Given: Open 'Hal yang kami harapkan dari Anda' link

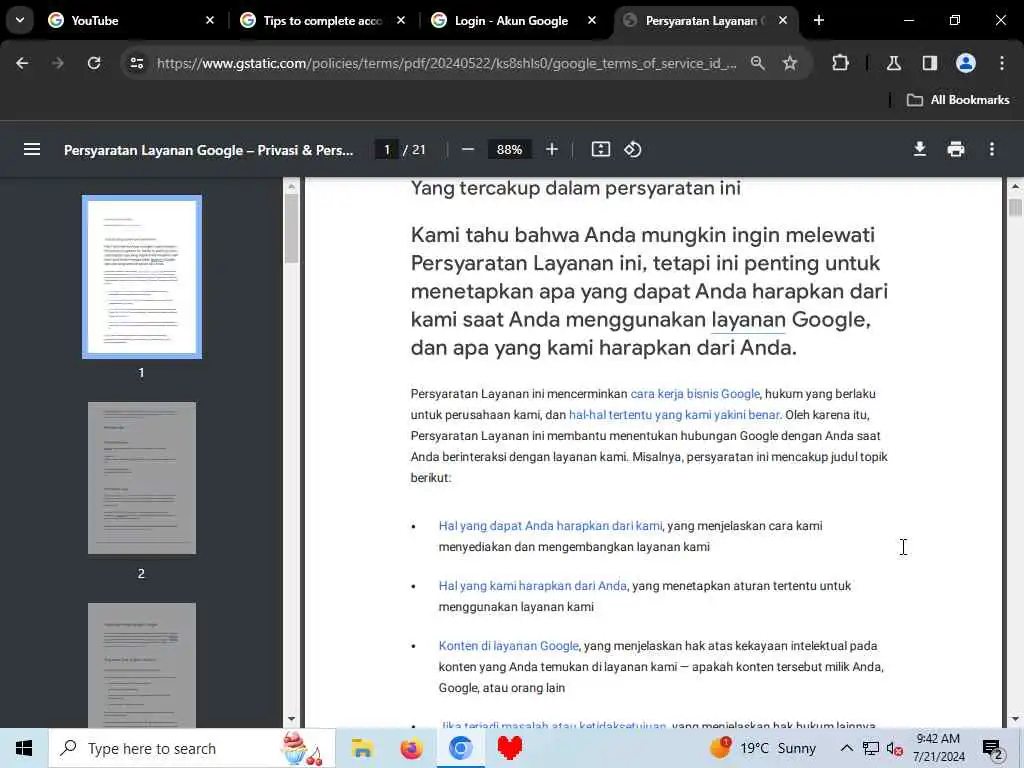Looking at the screenshot, I should [x=532, y=586].
